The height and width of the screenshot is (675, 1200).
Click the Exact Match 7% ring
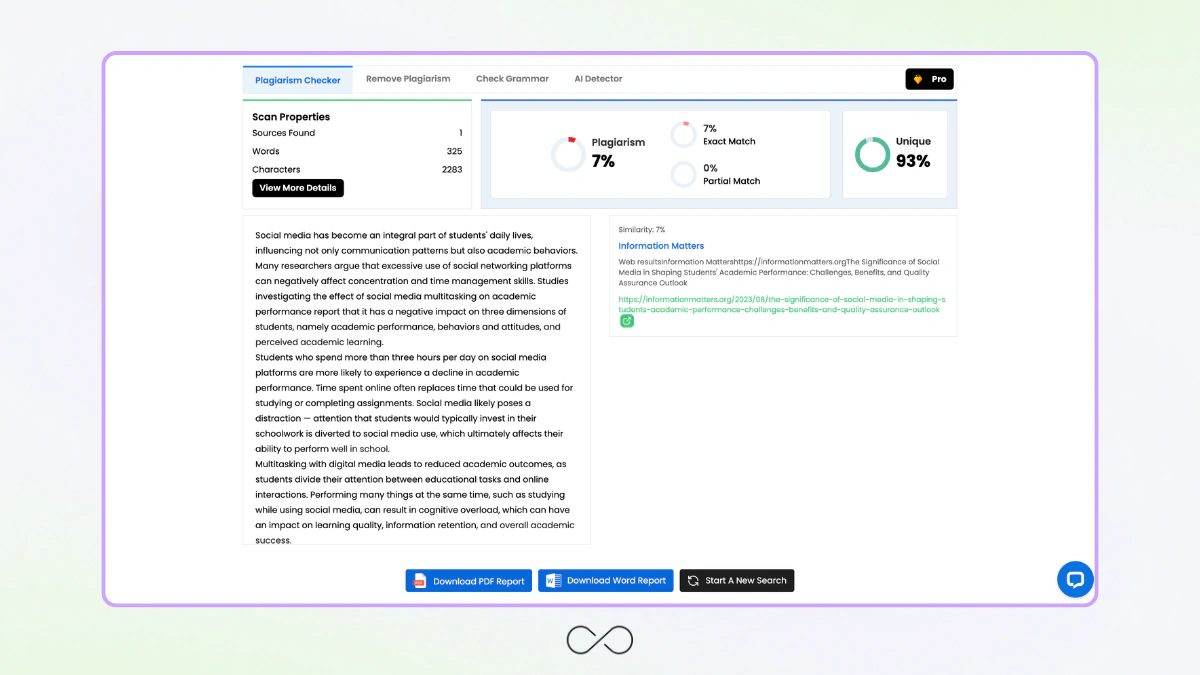pyautogui.click(x=683, y=135)
